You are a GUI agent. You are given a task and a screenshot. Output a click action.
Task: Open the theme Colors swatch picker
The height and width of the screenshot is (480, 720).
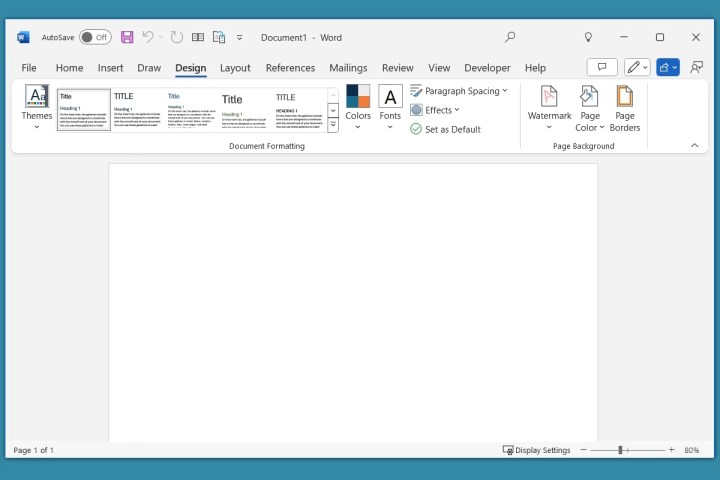coord(358,107)
